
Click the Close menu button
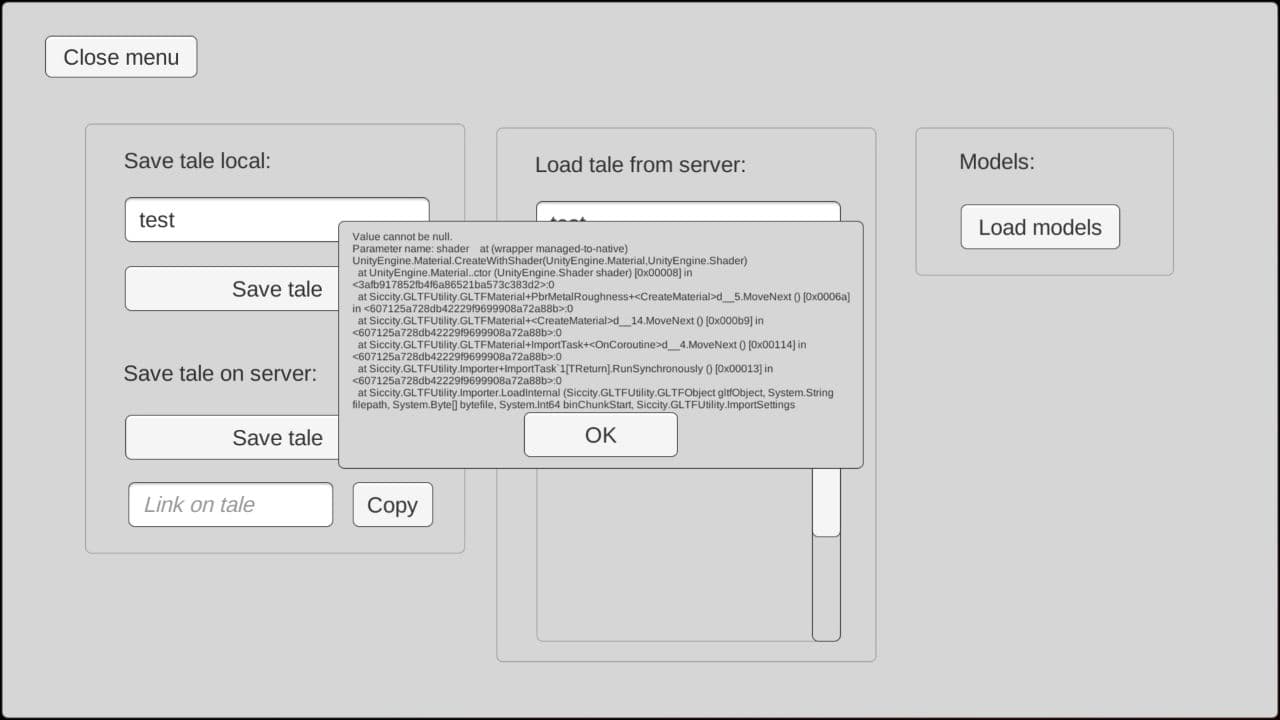pos(120,57)
